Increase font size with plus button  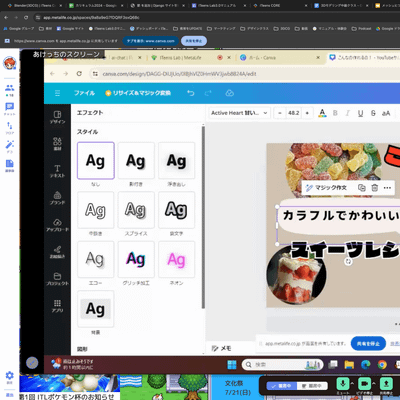click(307, 113)
